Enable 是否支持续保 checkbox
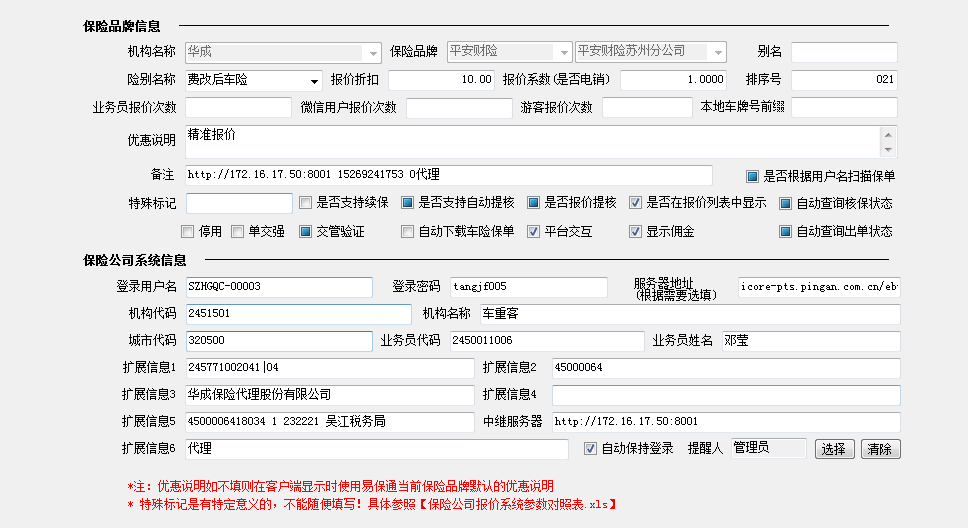This screenshot has height=528, width=968. [x=305, y=203]
